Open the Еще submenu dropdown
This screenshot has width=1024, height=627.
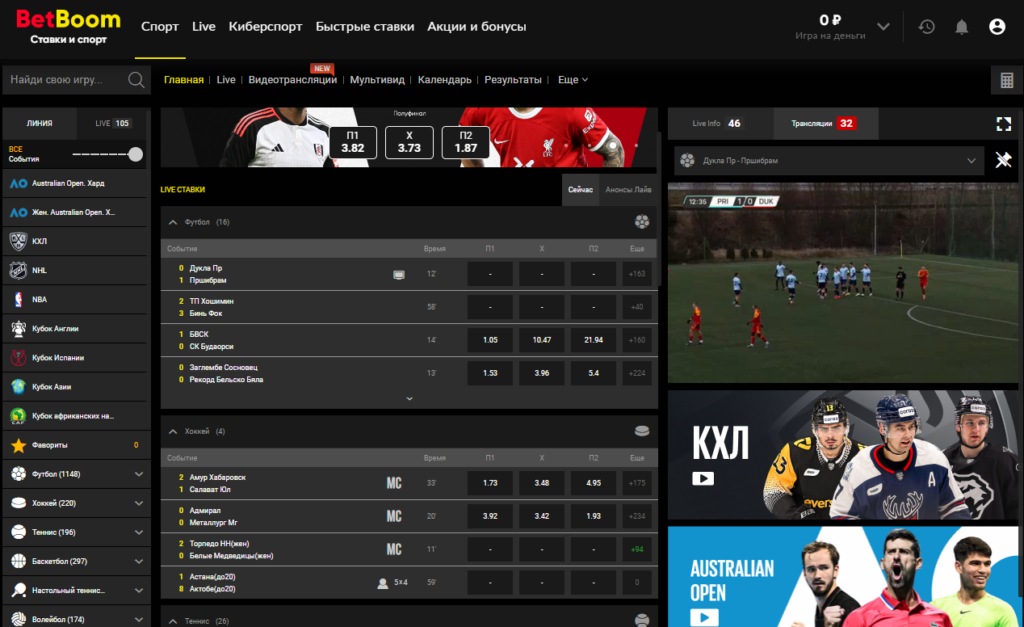(573, 80)
